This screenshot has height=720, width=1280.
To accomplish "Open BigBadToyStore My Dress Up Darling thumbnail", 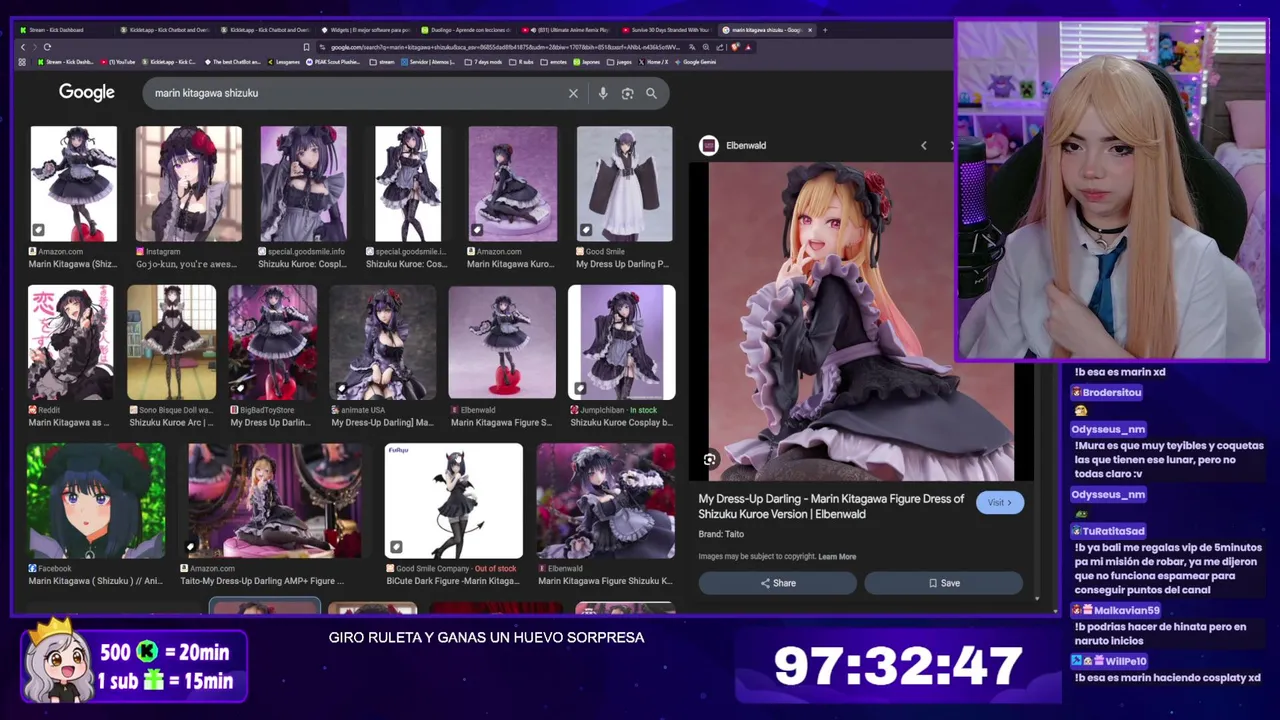I will click(272, 342).
